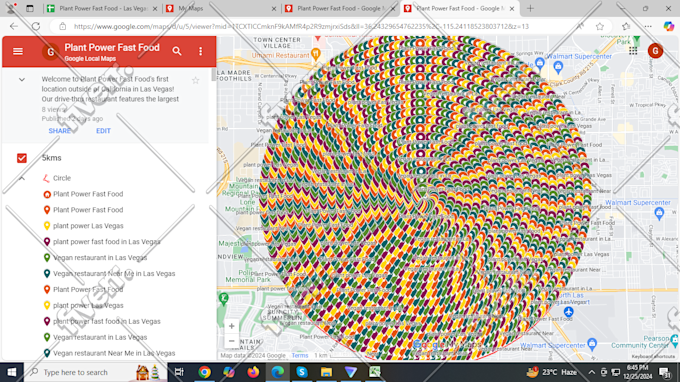This screenshot has width=680, height=382.
Task: Open File Explorer from the taskbar
Action: tap(326, 372)
